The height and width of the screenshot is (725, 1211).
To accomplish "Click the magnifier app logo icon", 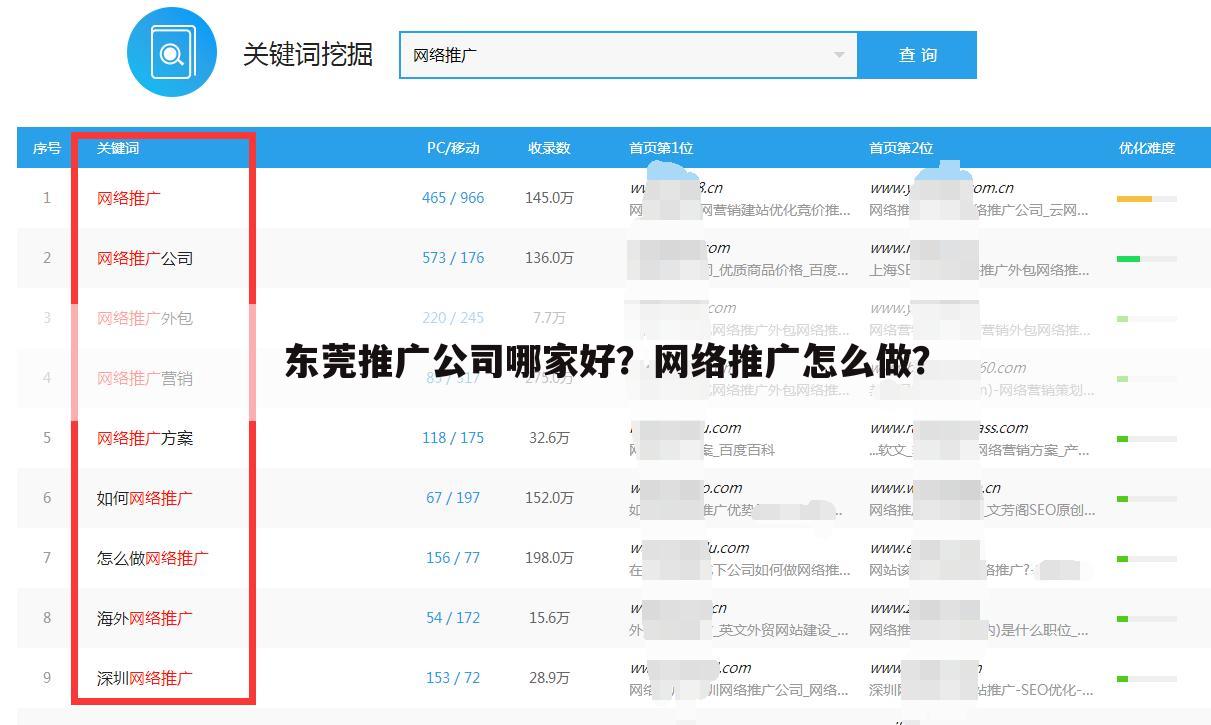I will [172, 53].
